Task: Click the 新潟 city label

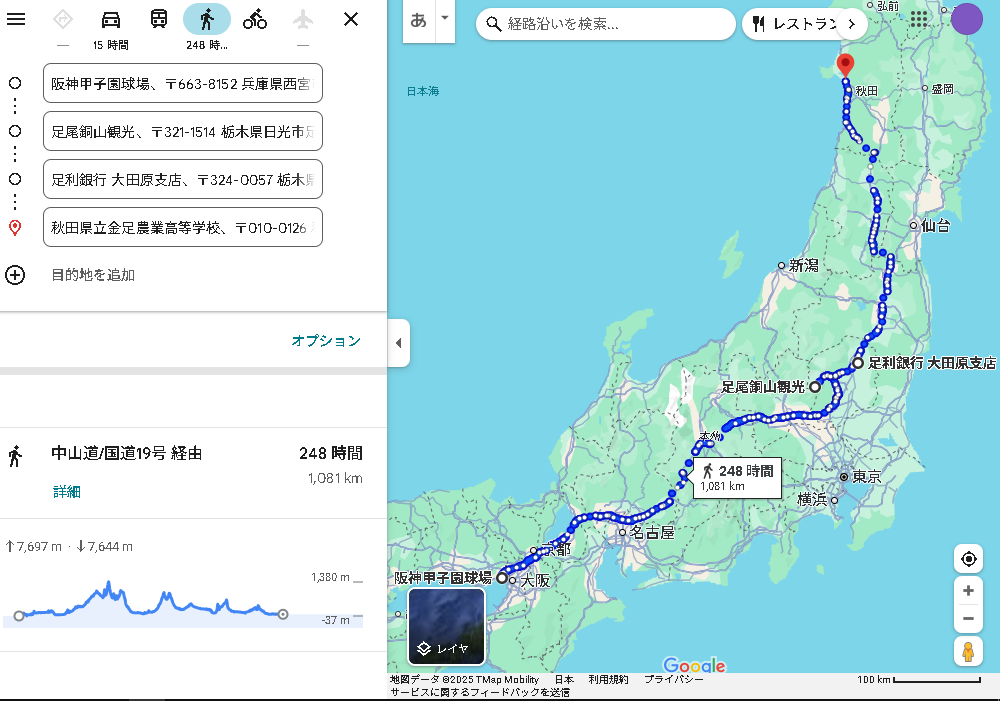Action: [x=804, y=265]
